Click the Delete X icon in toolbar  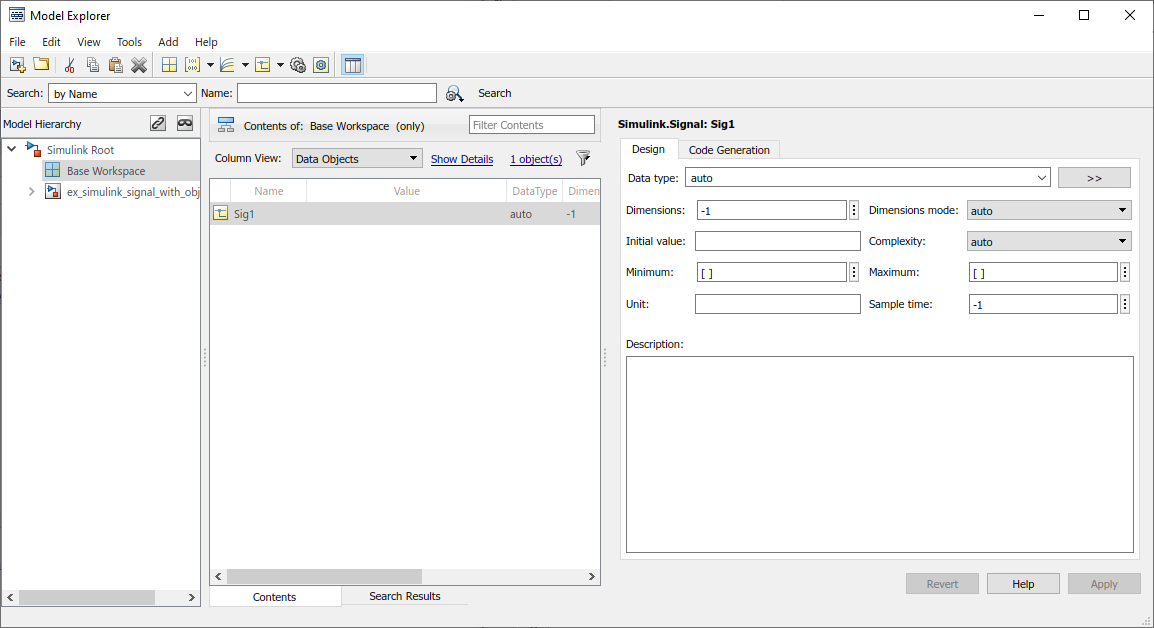pos(139,65)
